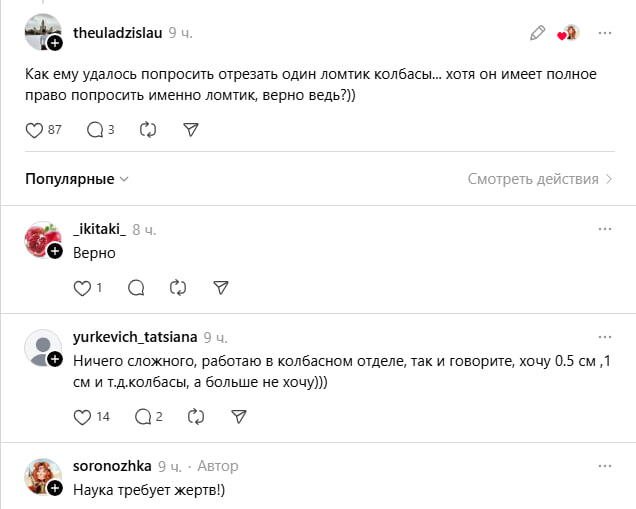This screenshot has width=636, height=509.
Task: Reply to _ikitaki_ comment
Action: click(x=136, y=288)
